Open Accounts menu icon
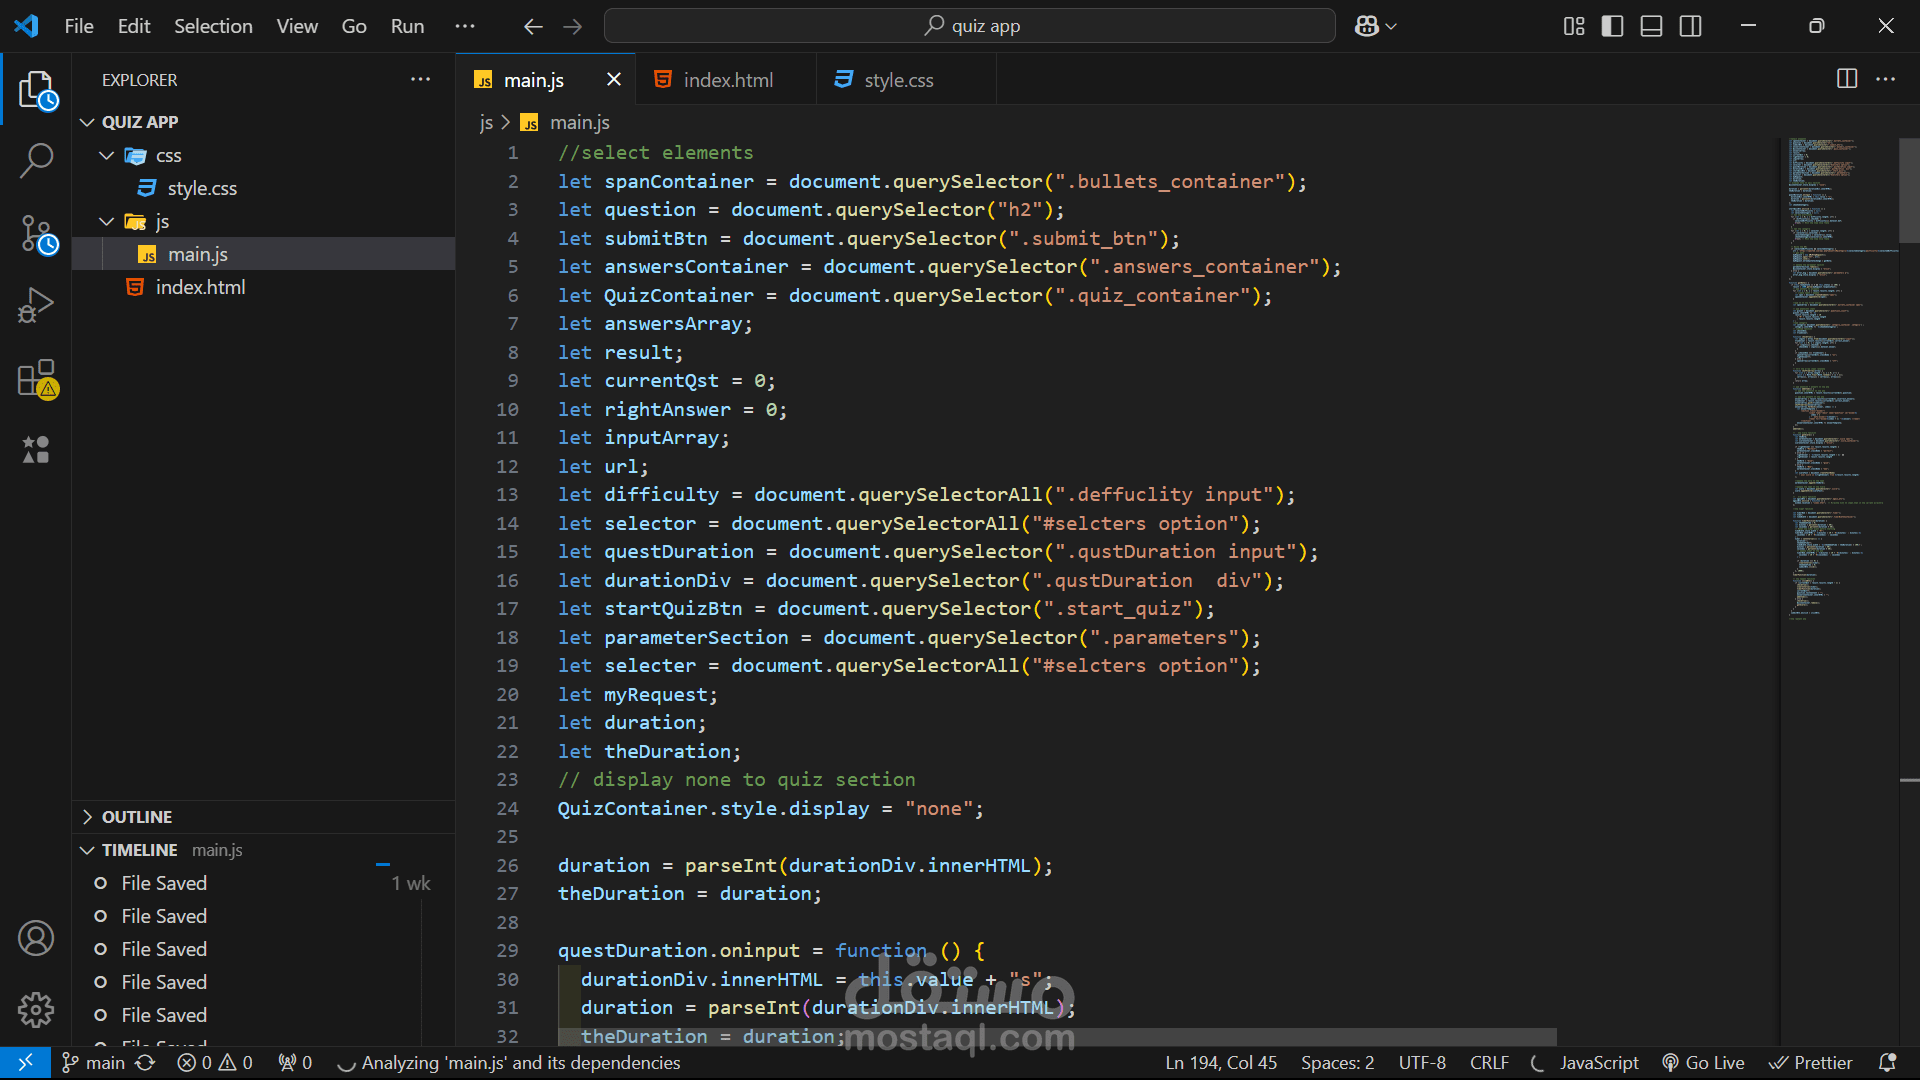1920x1080 pixels. coord(36,938)
